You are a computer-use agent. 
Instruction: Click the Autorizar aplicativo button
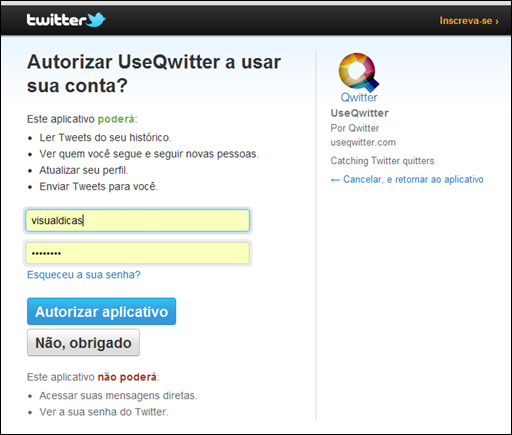(x=101, y=311)
